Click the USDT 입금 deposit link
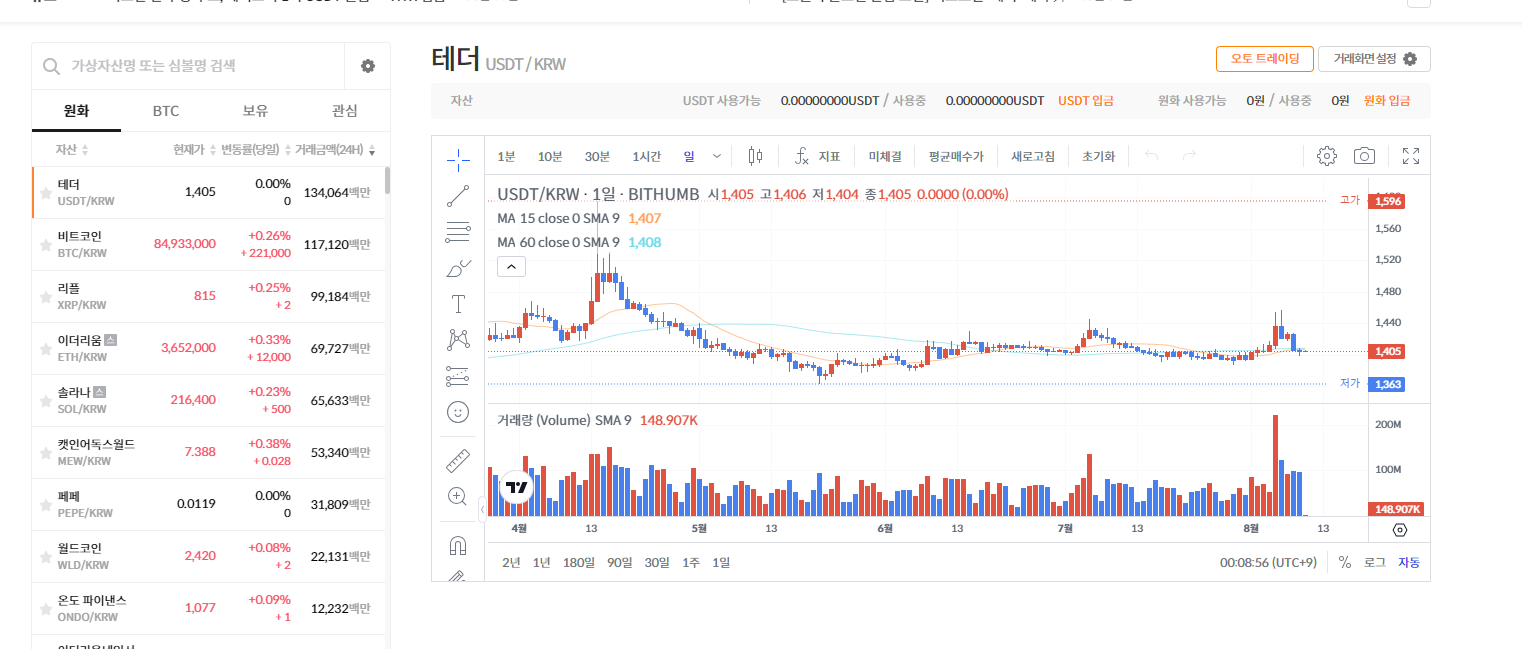 1086,101
